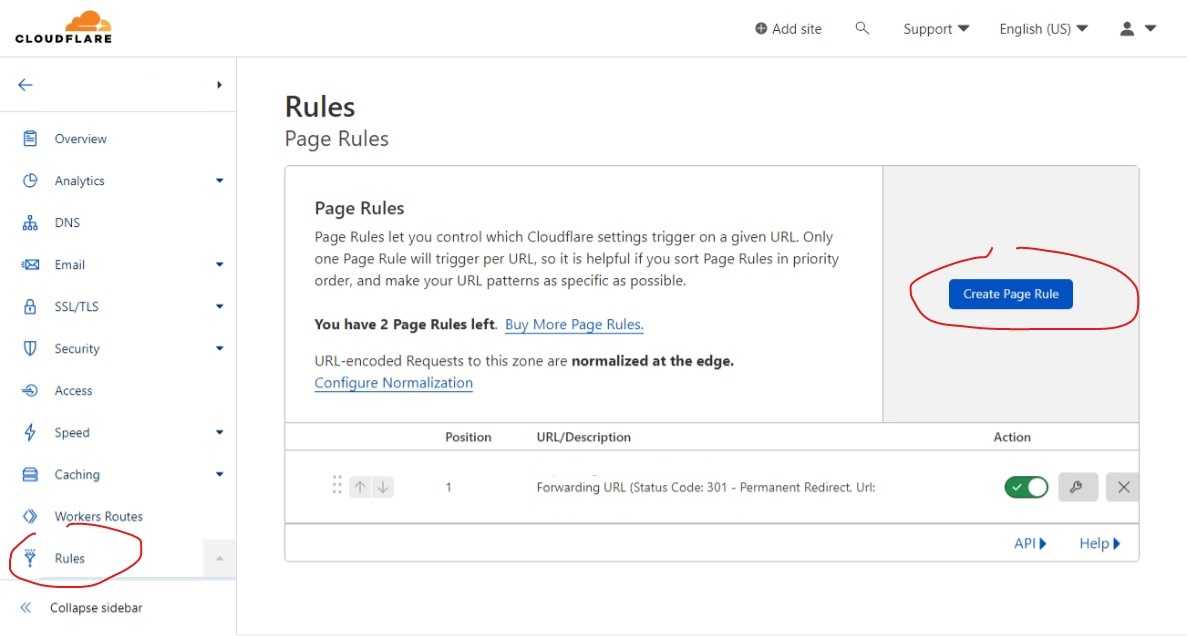Collapse the Rules submenu arrow

220,559
